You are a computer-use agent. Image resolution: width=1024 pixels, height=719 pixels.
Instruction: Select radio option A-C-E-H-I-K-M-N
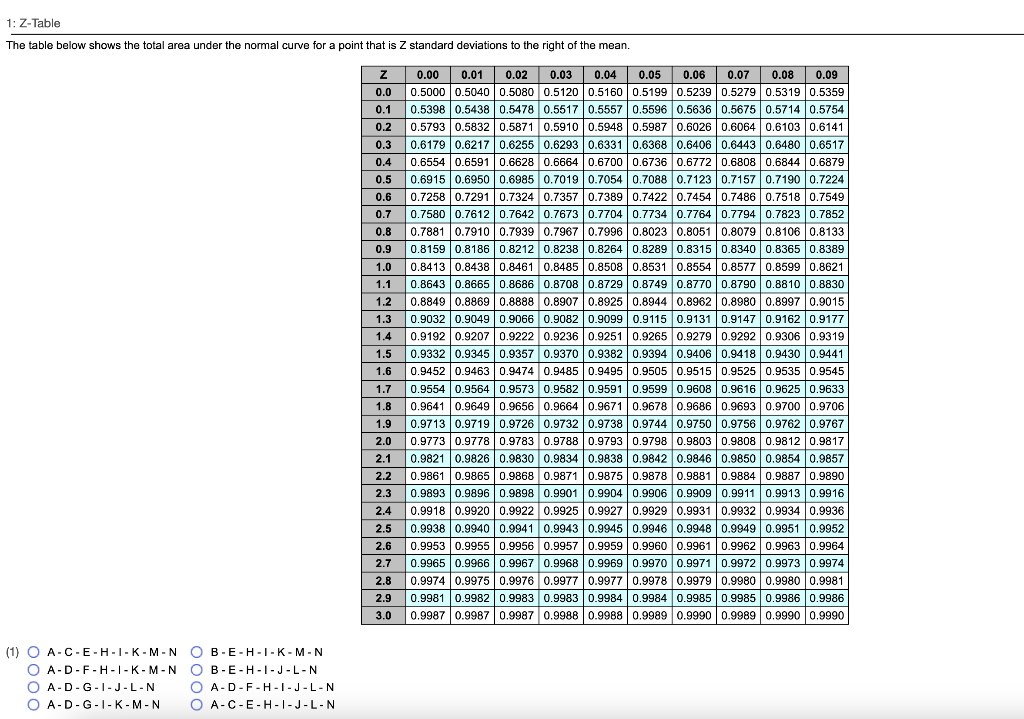[35, 652]
